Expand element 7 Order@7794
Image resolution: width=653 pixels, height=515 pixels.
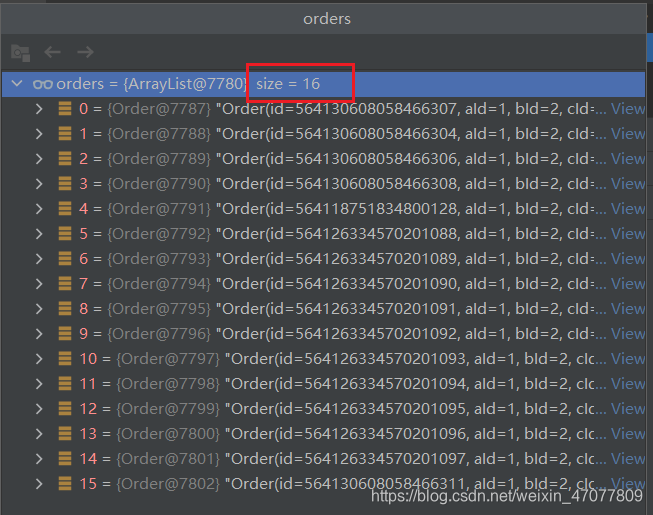pos(39,284)
